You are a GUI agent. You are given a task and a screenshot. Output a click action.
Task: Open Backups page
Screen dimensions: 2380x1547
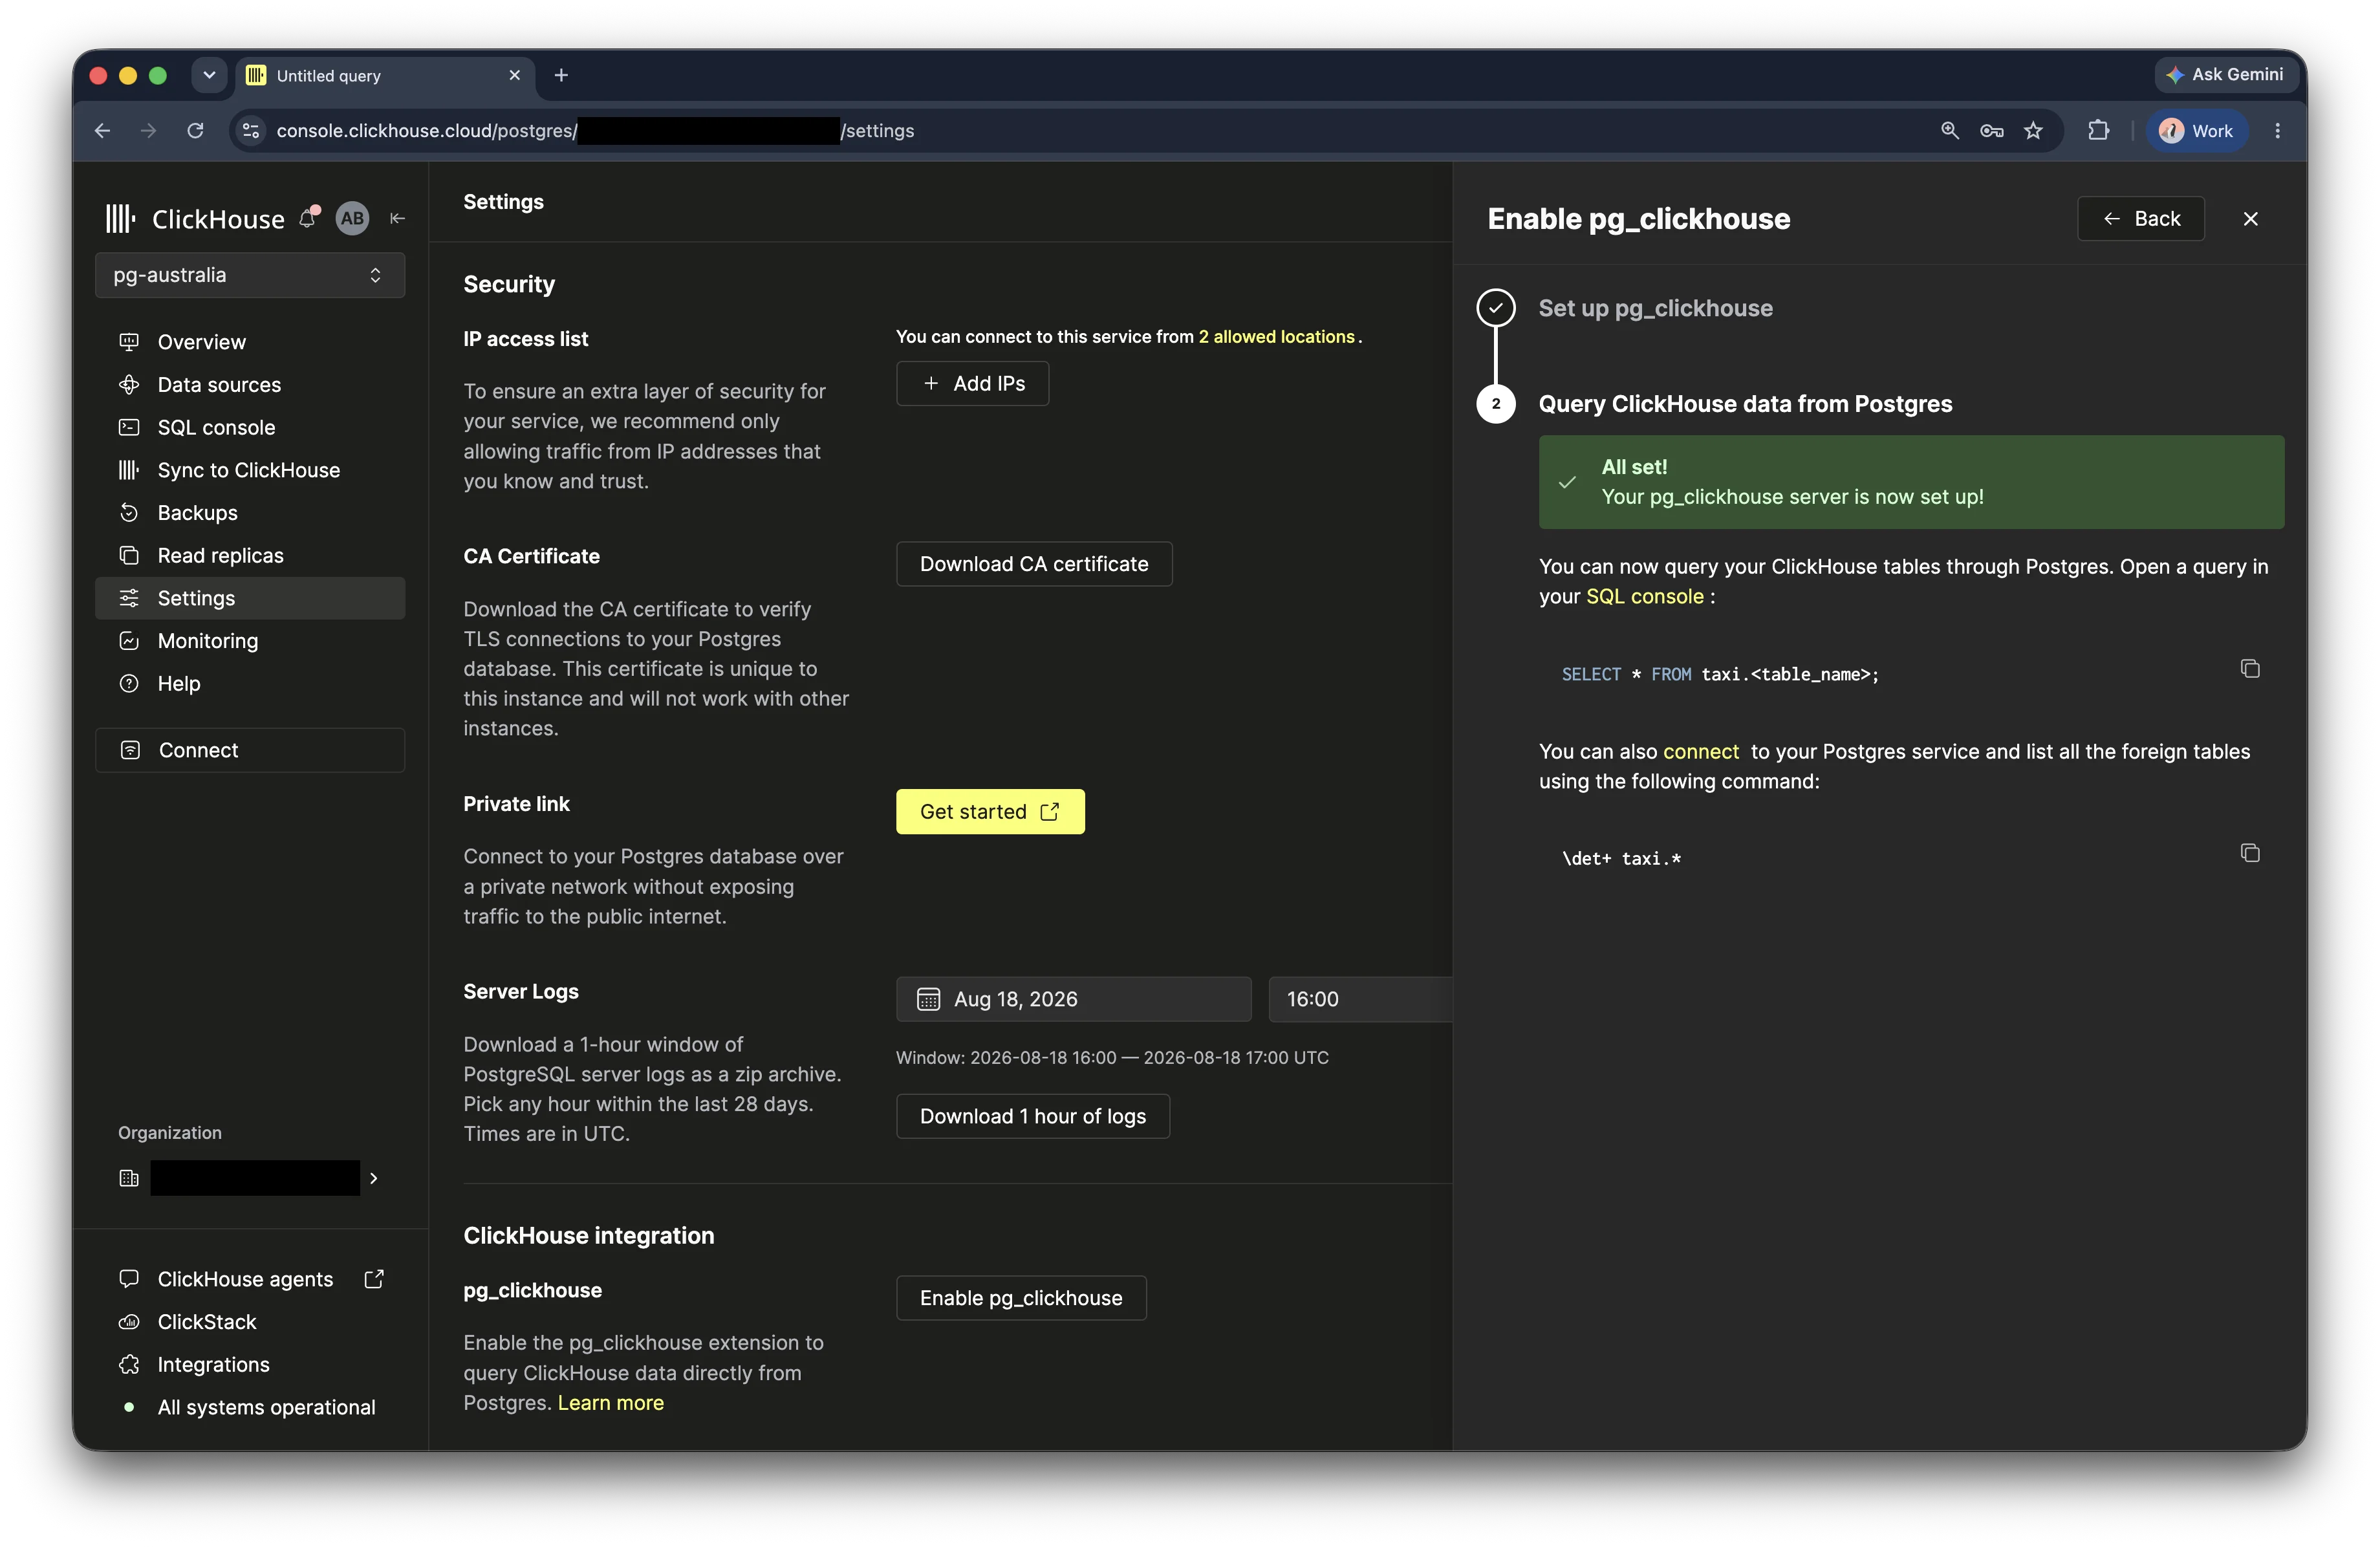(x=250, y=513)
